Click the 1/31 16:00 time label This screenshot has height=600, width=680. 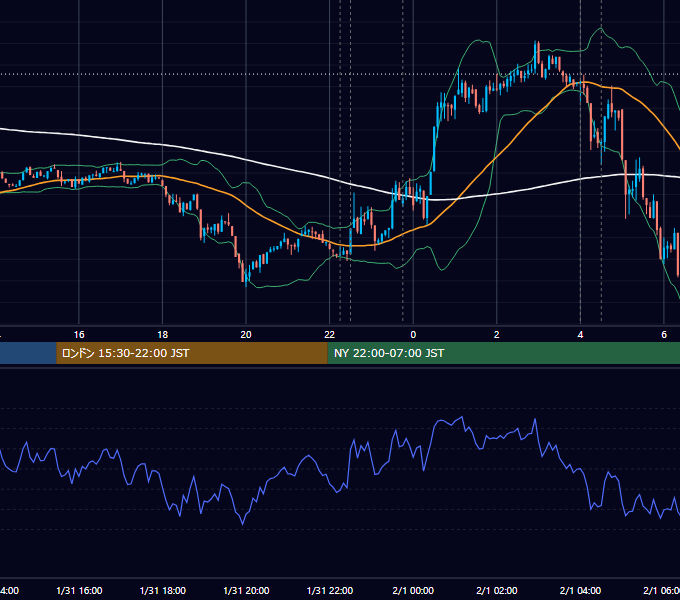pos(79,590)
